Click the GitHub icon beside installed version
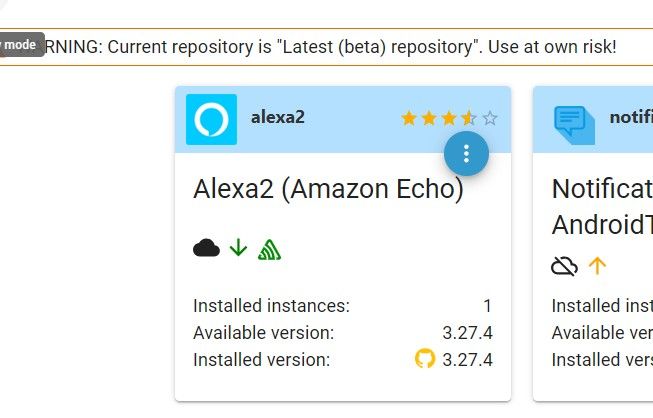 [x=425, y=358]
